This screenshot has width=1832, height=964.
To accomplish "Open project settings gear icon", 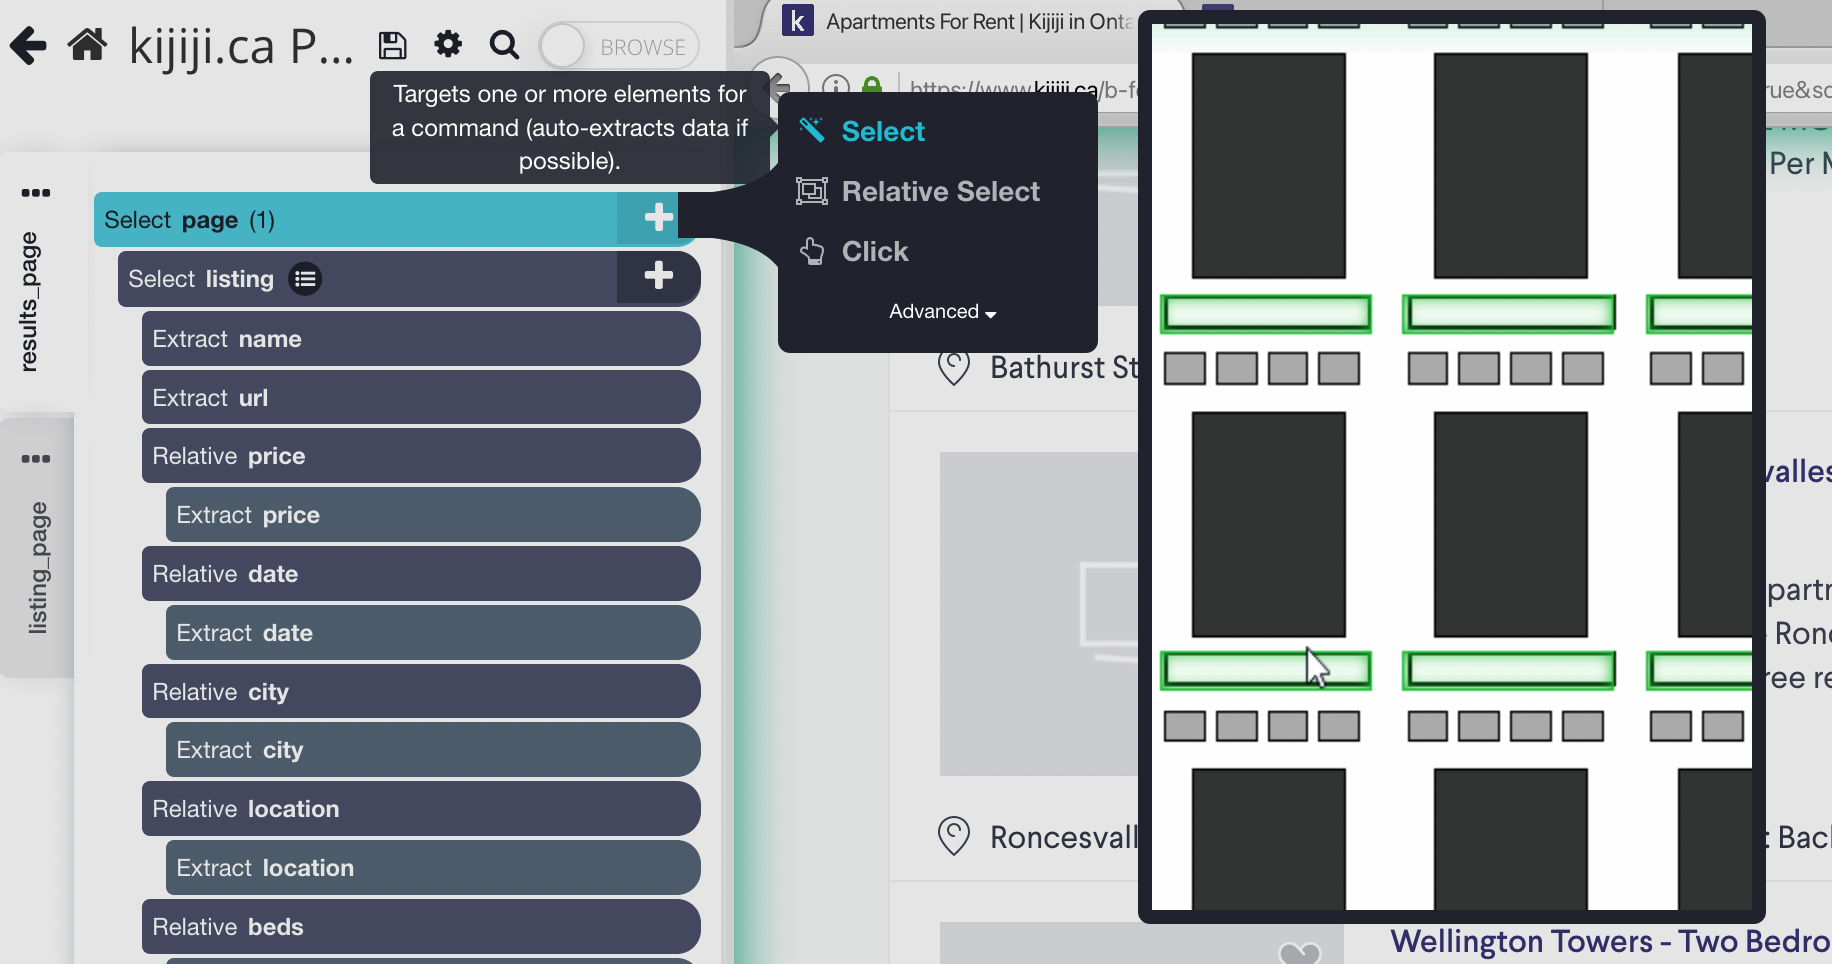I will (448, 44).
